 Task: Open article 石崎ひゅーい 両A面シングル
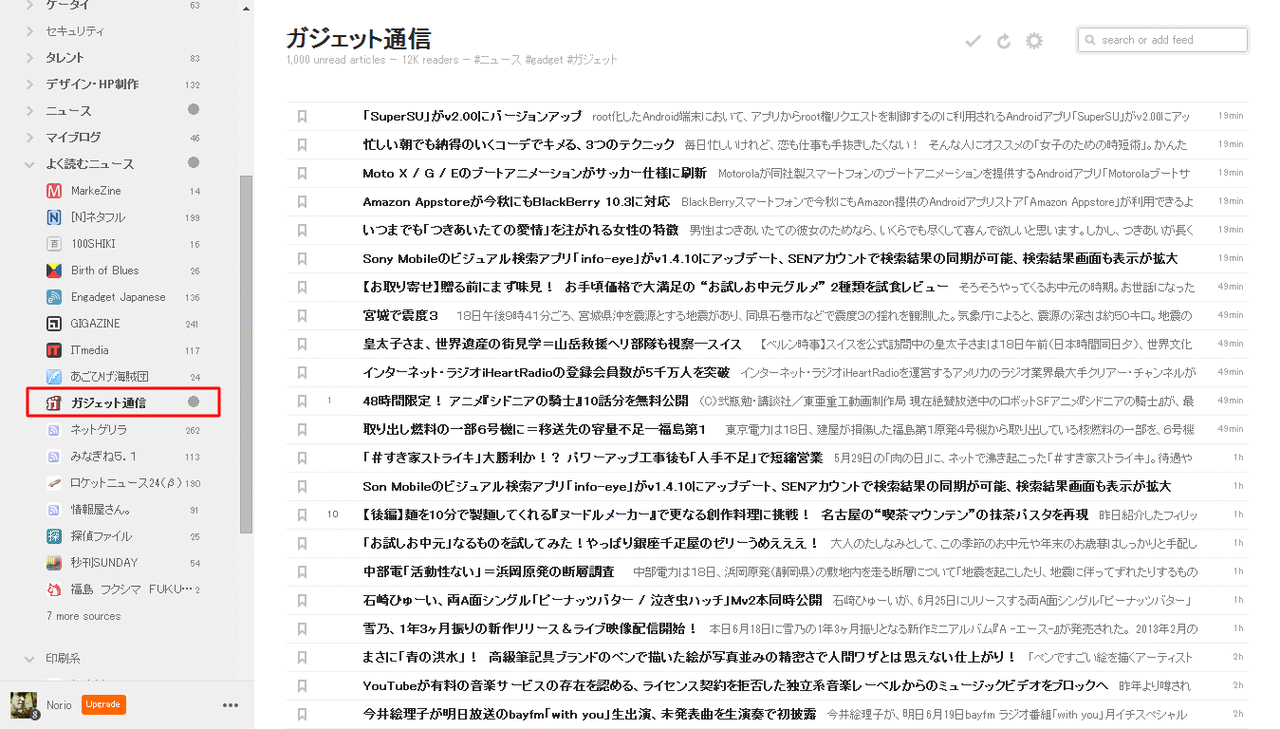coord(592,600)
